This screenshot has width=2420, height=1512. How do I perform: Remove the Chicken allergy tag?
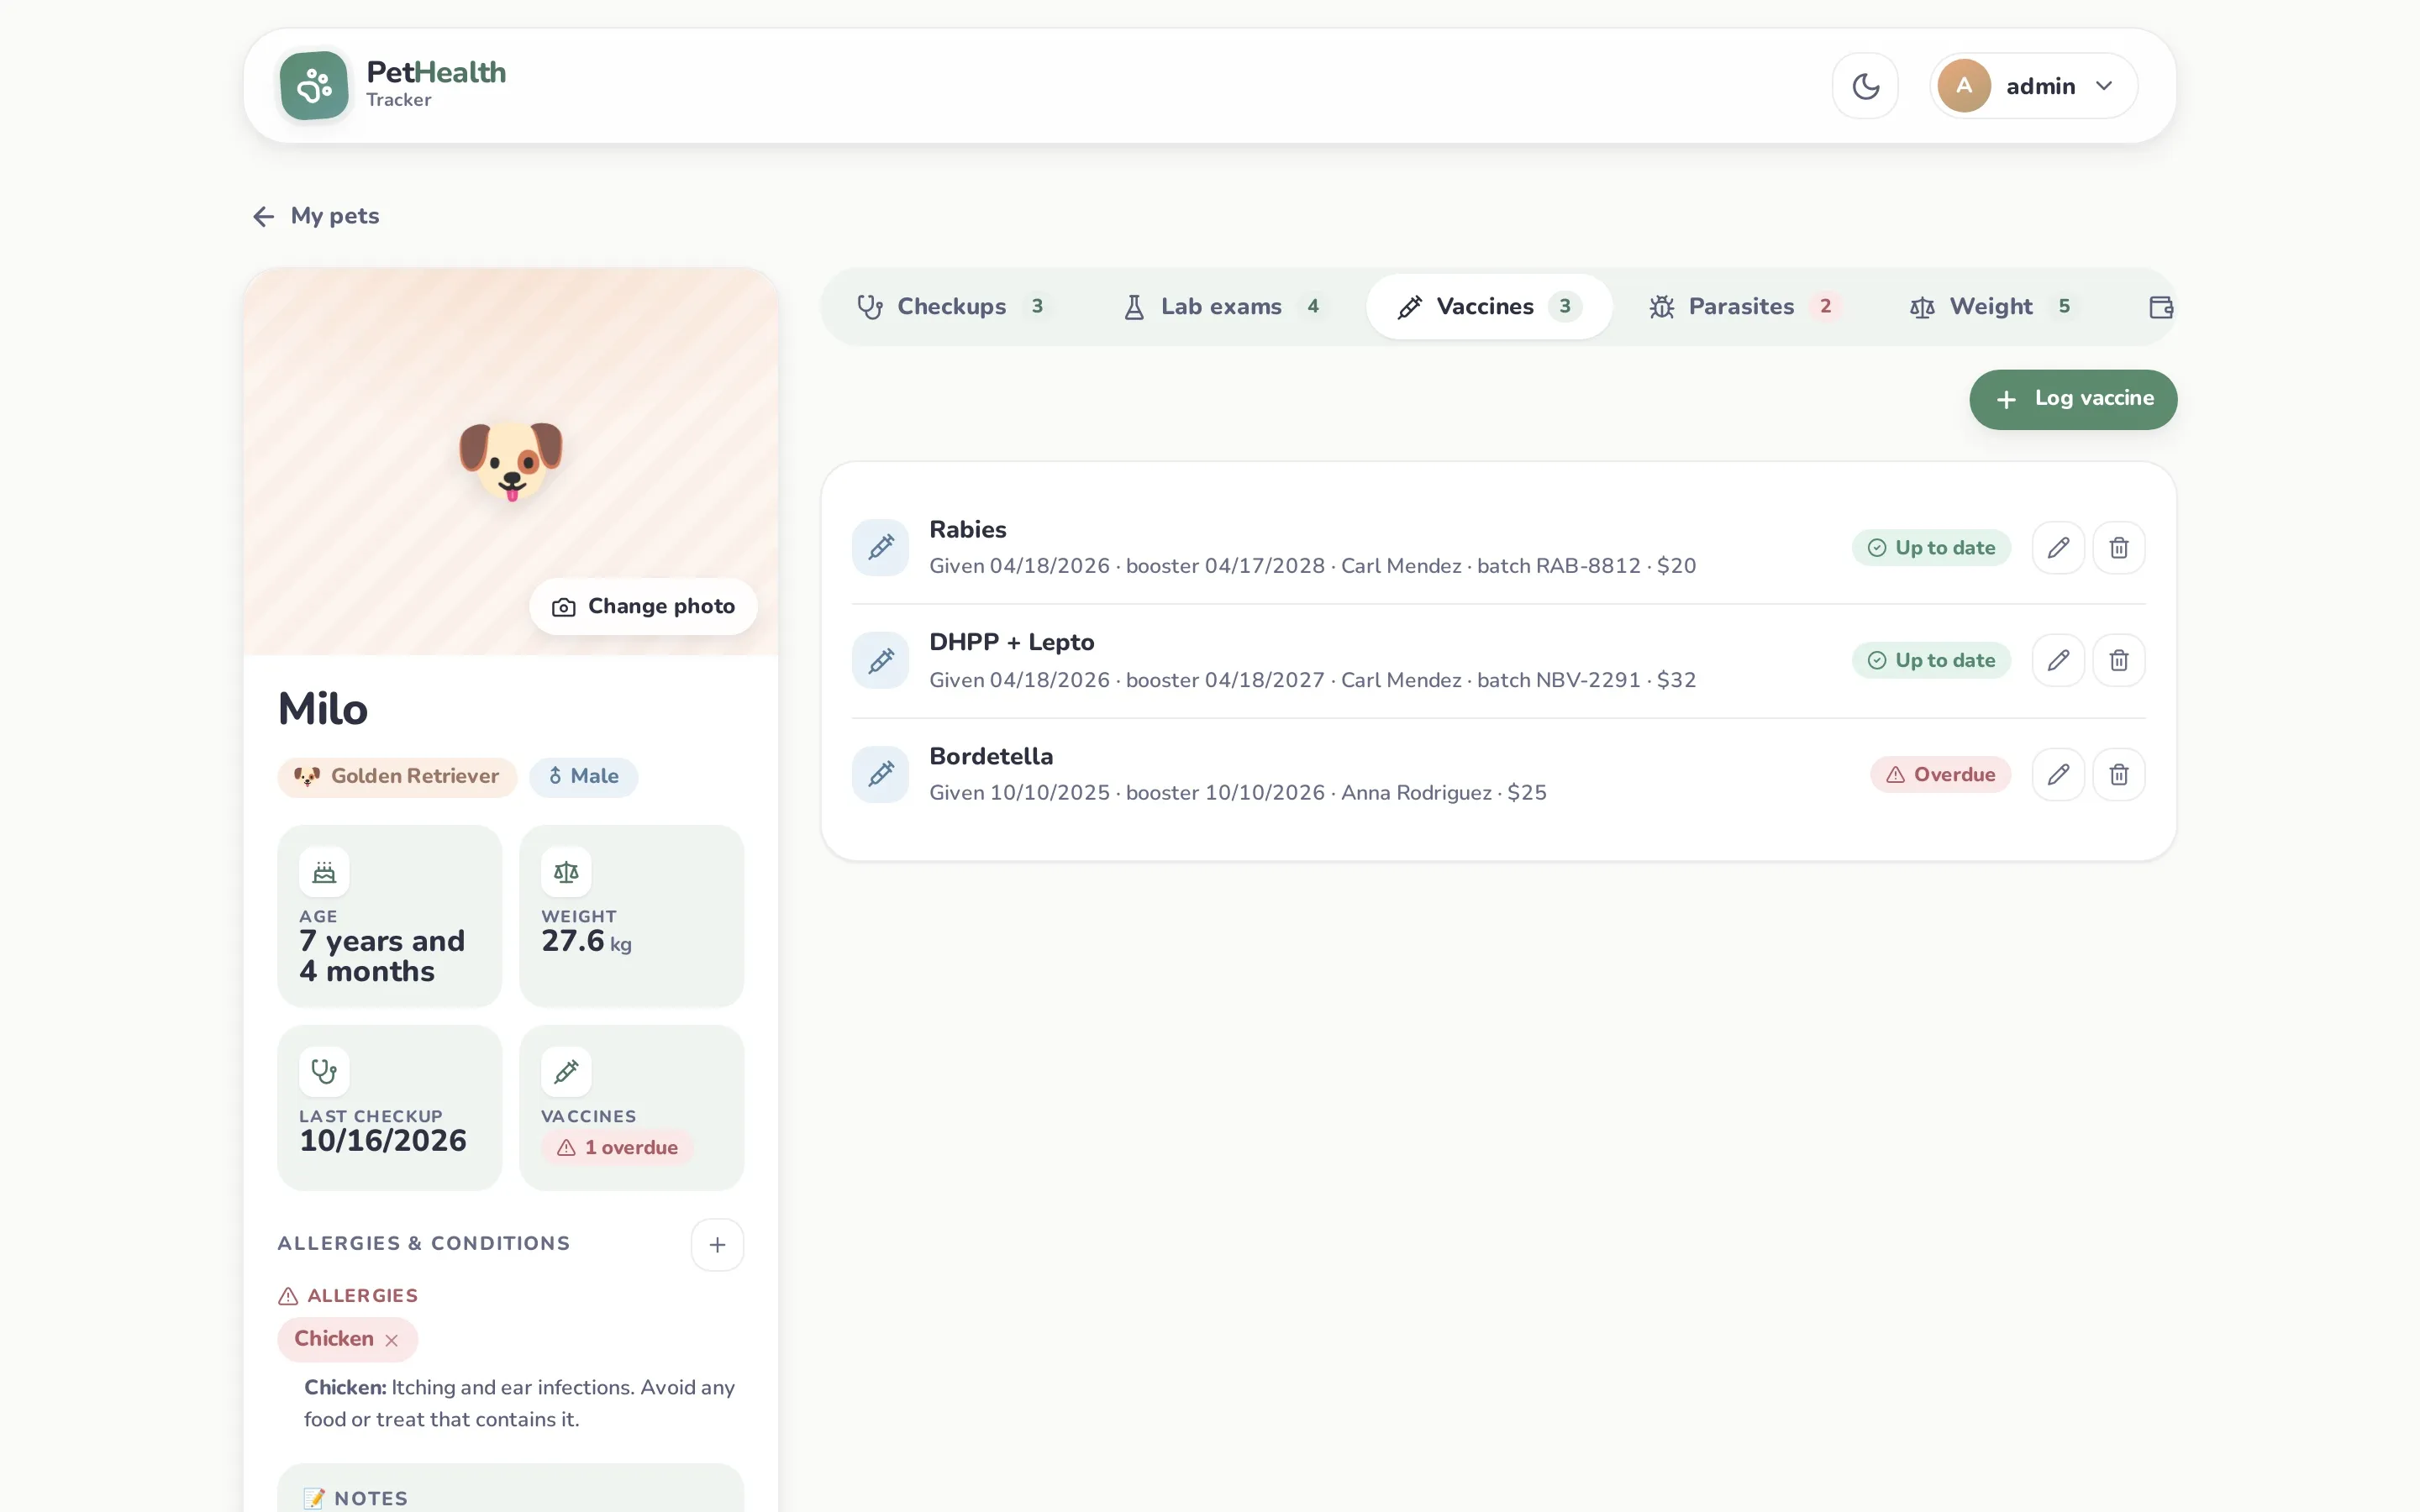tap(392, 1340)
